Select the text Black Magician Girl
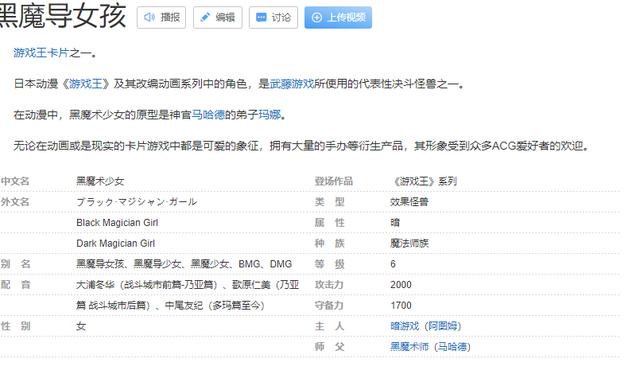 [x=117, y=222]
